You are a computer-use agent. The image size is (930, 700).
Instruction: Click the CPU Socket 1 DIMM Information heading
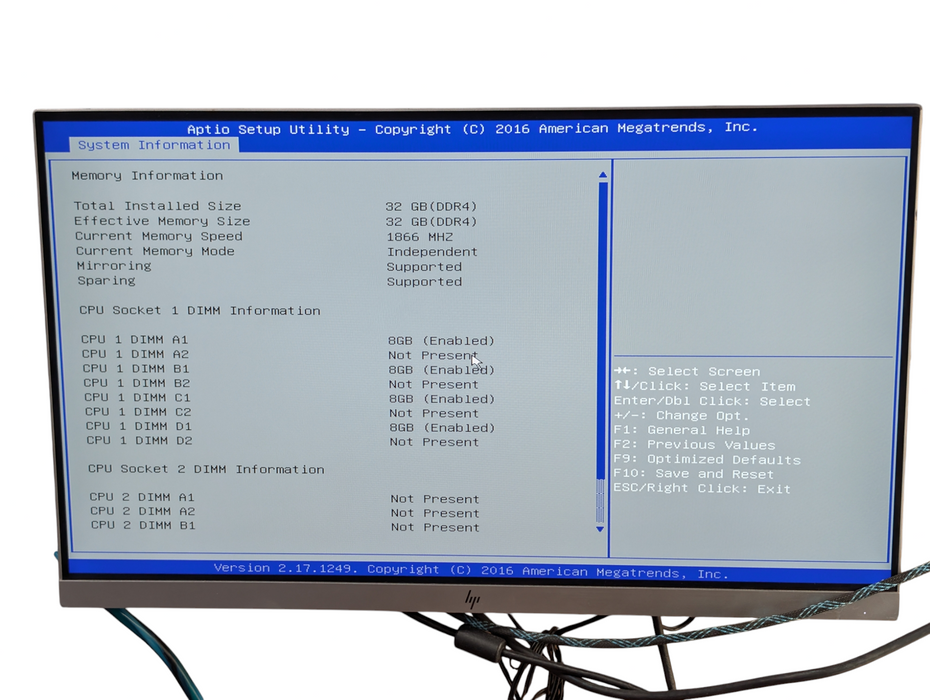coord(200,310)
